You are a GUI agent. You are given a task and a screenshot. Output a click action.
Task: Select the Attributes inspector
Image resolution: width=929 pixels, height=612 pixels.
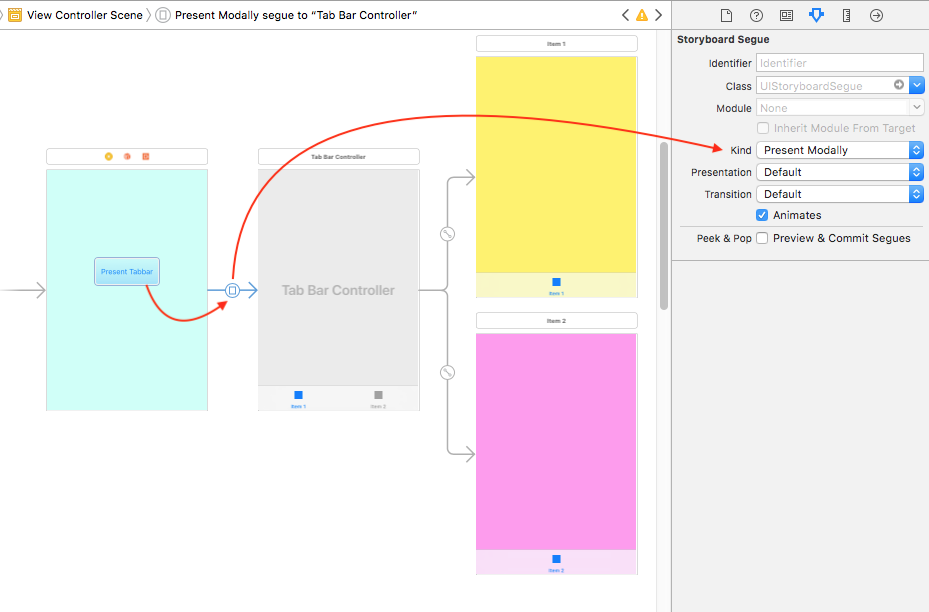point(816,15)
